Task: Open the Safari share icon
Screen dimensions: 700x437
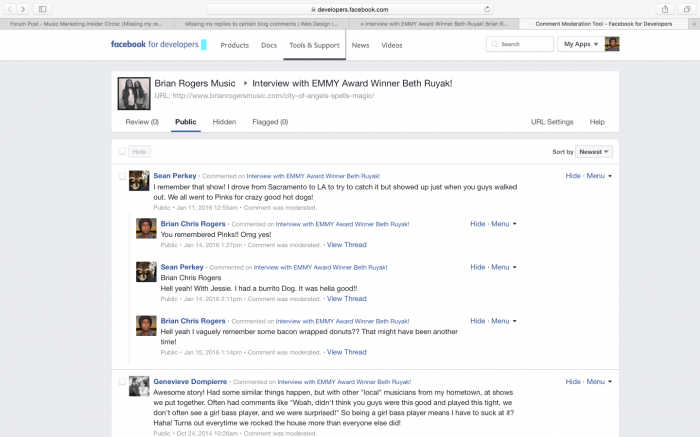Action: pos(665,9)
